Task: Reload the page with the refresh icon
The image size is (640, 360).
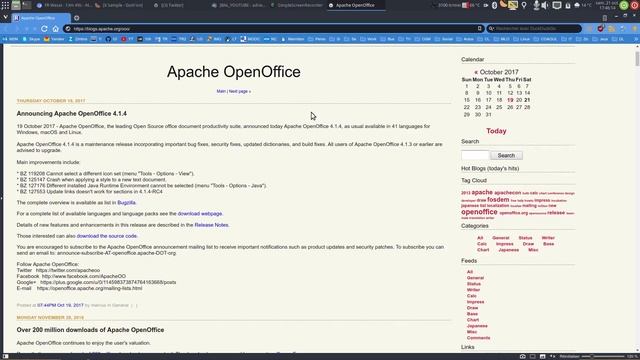Action: point(44,29)
